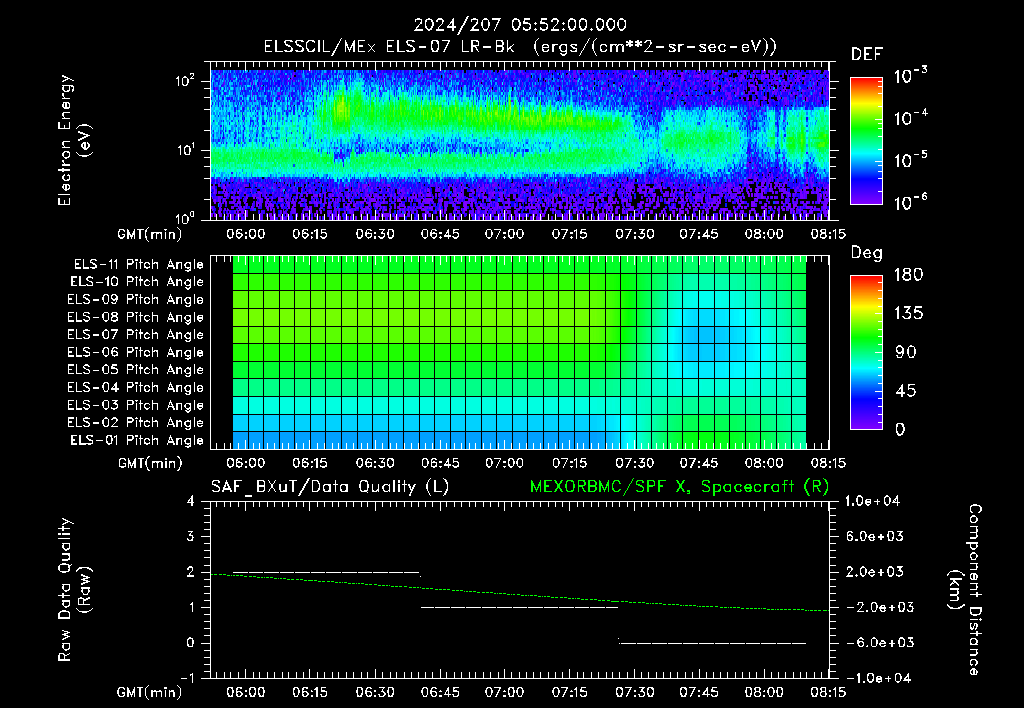Click the 06:00 tick under the spectrogram
This screenshot has height=708, width=1024.
coord(246,234)
